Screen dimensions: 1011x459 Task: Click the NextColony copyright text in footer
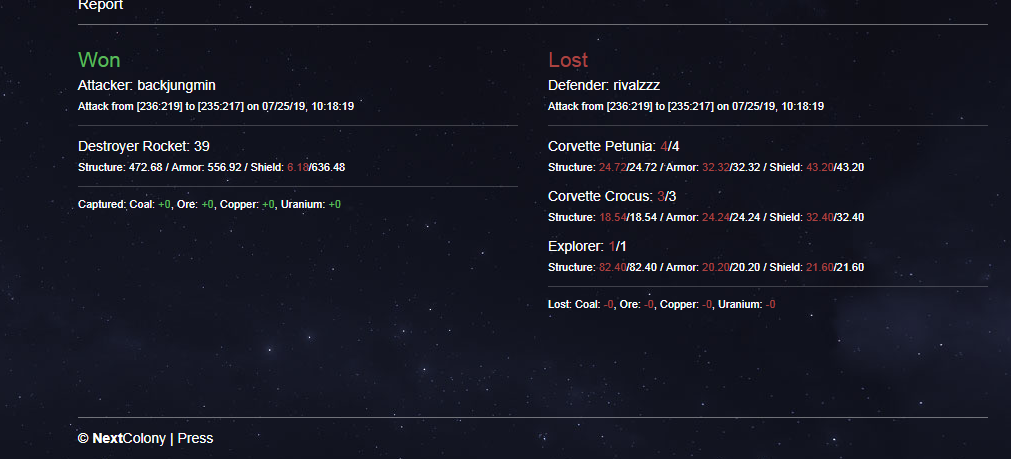[x=122, y=438]
